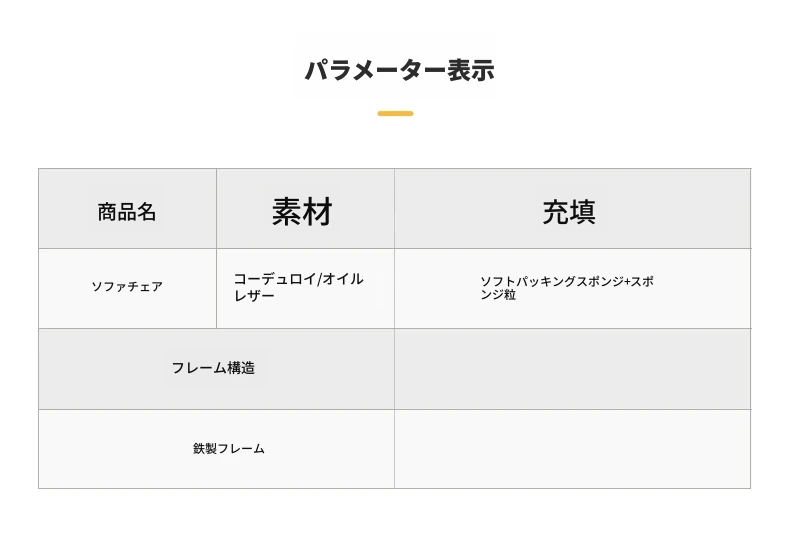The image size is (790, 537).
Task: Select the 素材 header cell
Action: click(305, 209)
